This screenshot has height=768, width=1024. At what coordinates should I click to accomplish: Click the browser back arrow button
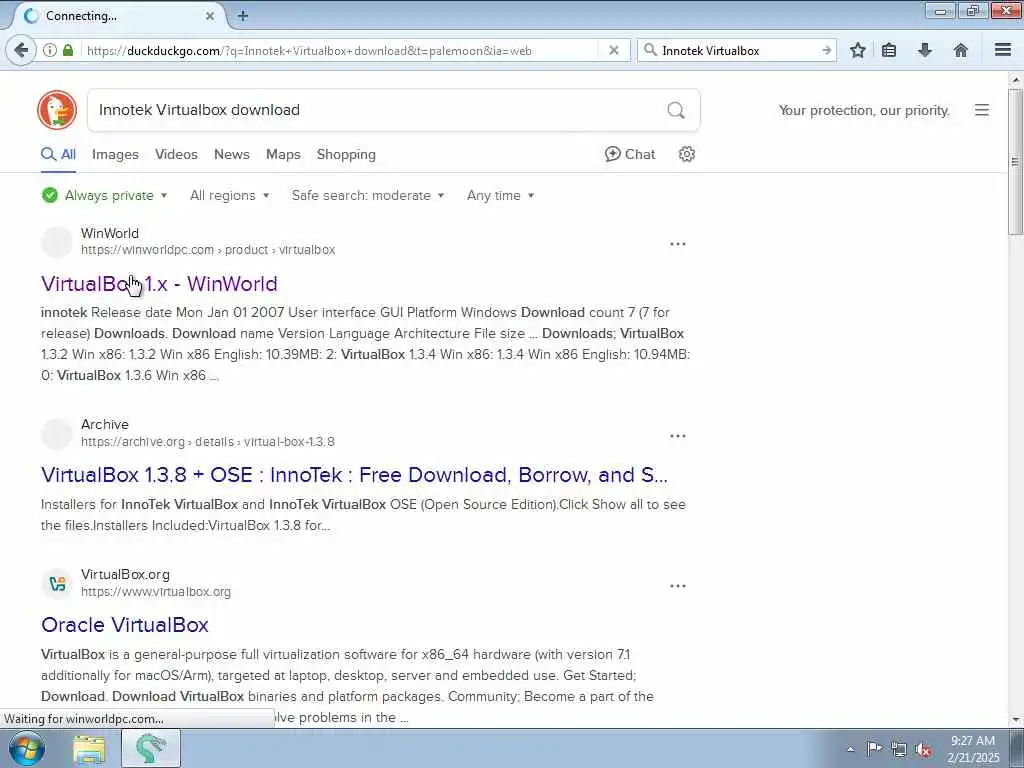[21, 50]
